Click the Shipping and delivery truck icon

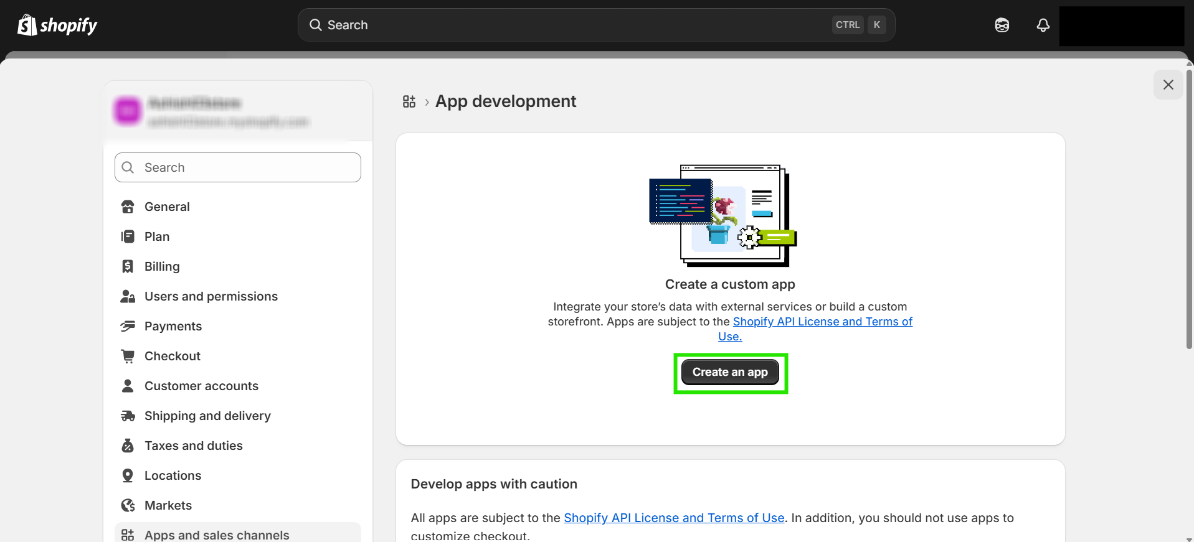pyautogui.click(x=128, y=416)
